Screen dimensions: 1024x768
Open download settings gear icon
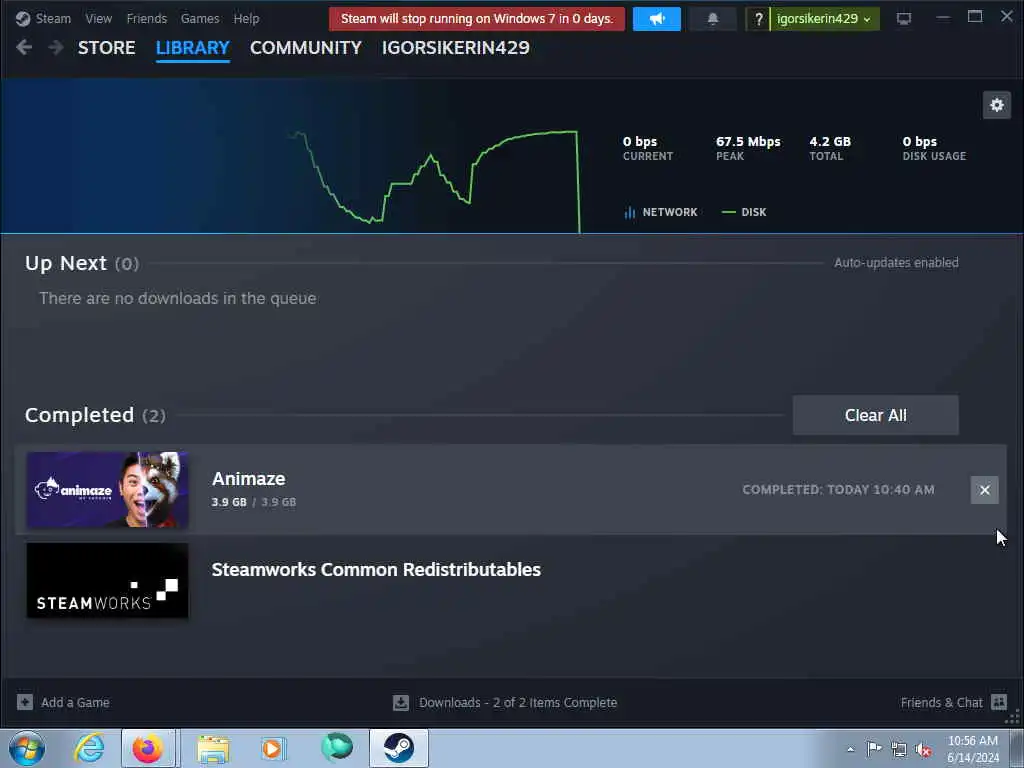coord(997,104)
